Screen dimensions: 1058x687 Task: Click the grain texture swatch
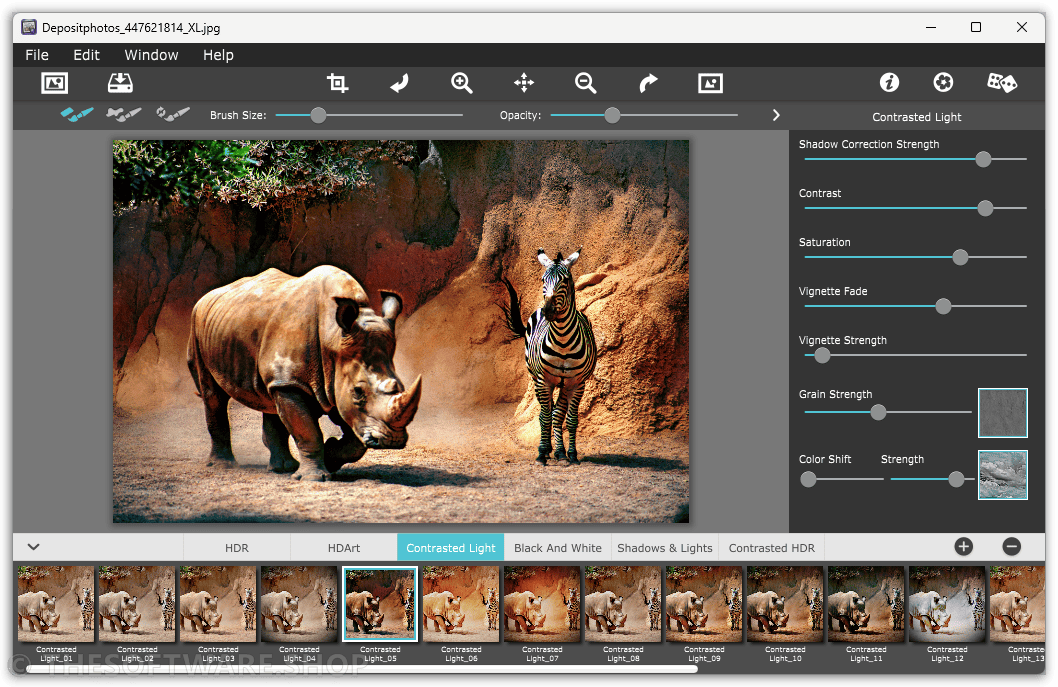[1003, 412]
